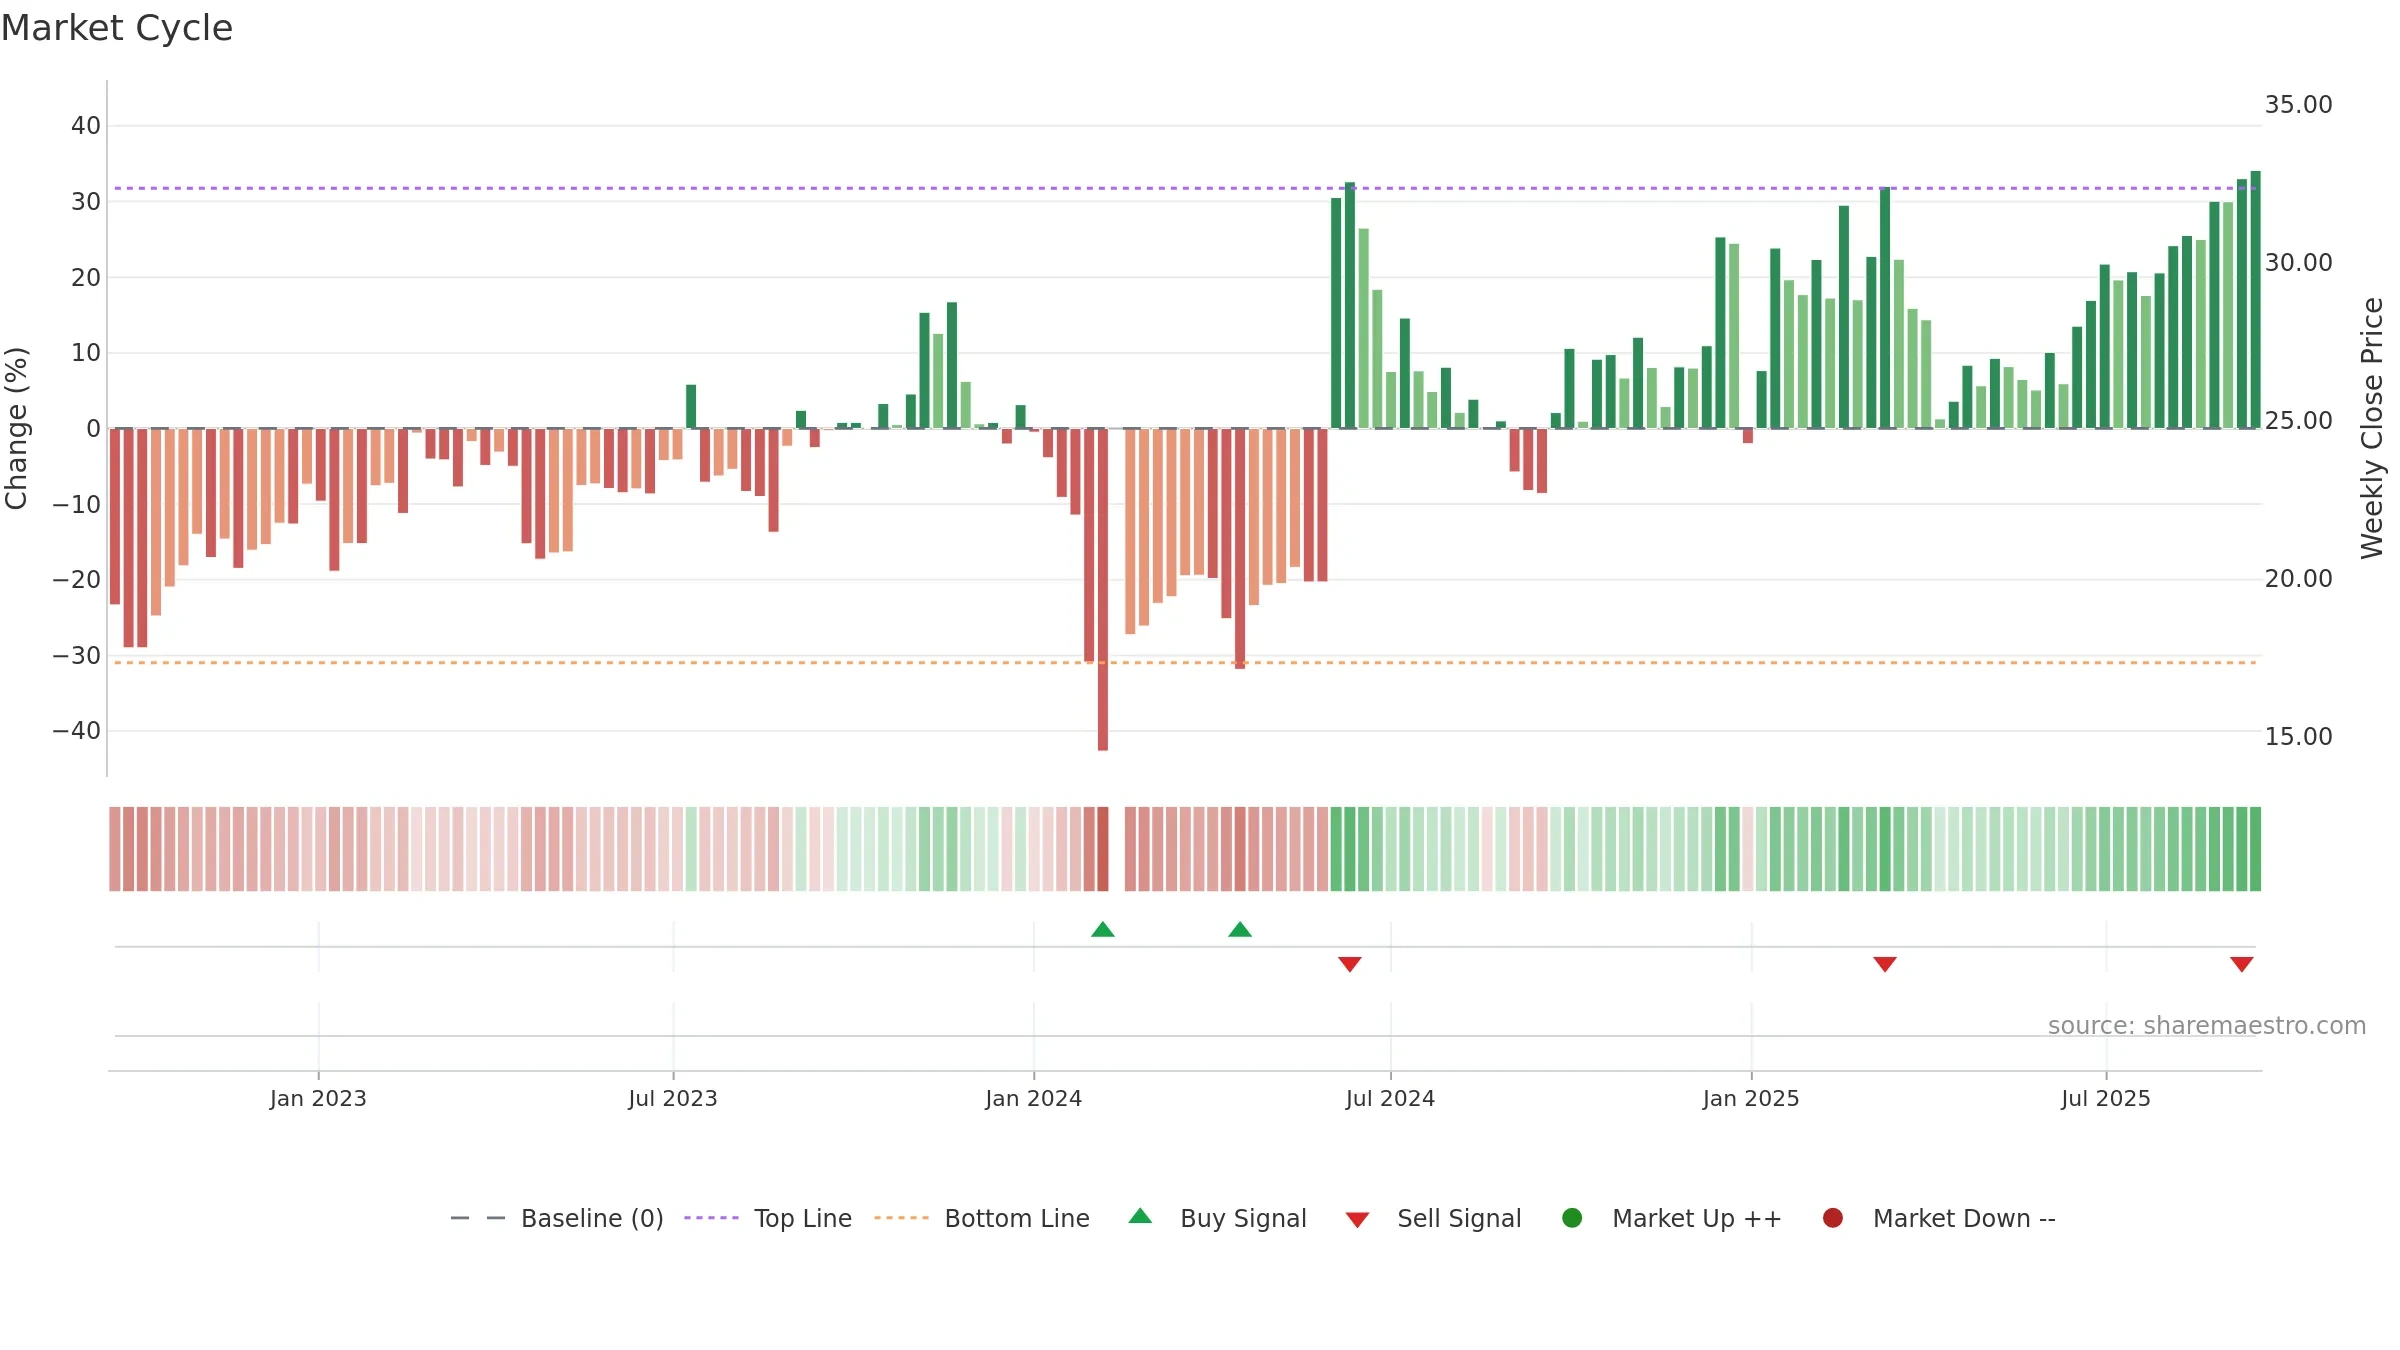Select the last sell signal marker after Jul 2025
The width and height of the screenshot is (2400, 1350).
coord(2242,964)
